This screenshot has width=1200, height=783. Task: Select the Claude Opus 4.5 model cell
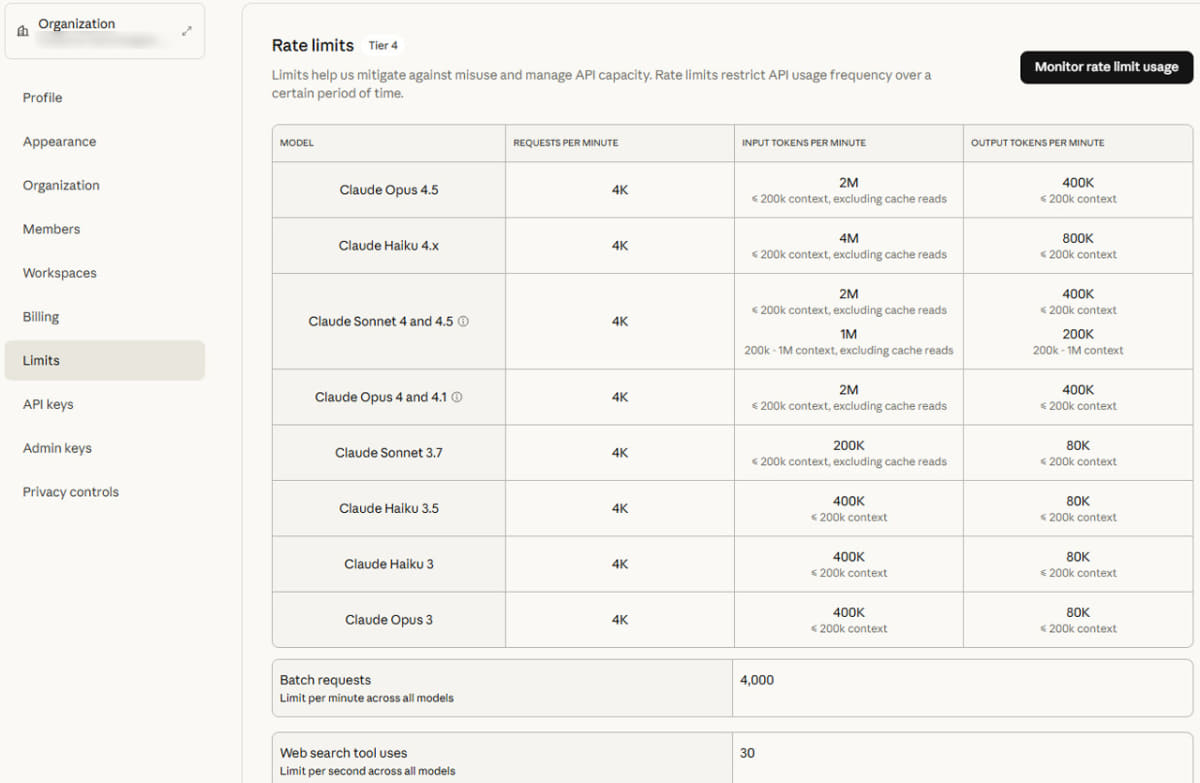click(x=389, y=190)
